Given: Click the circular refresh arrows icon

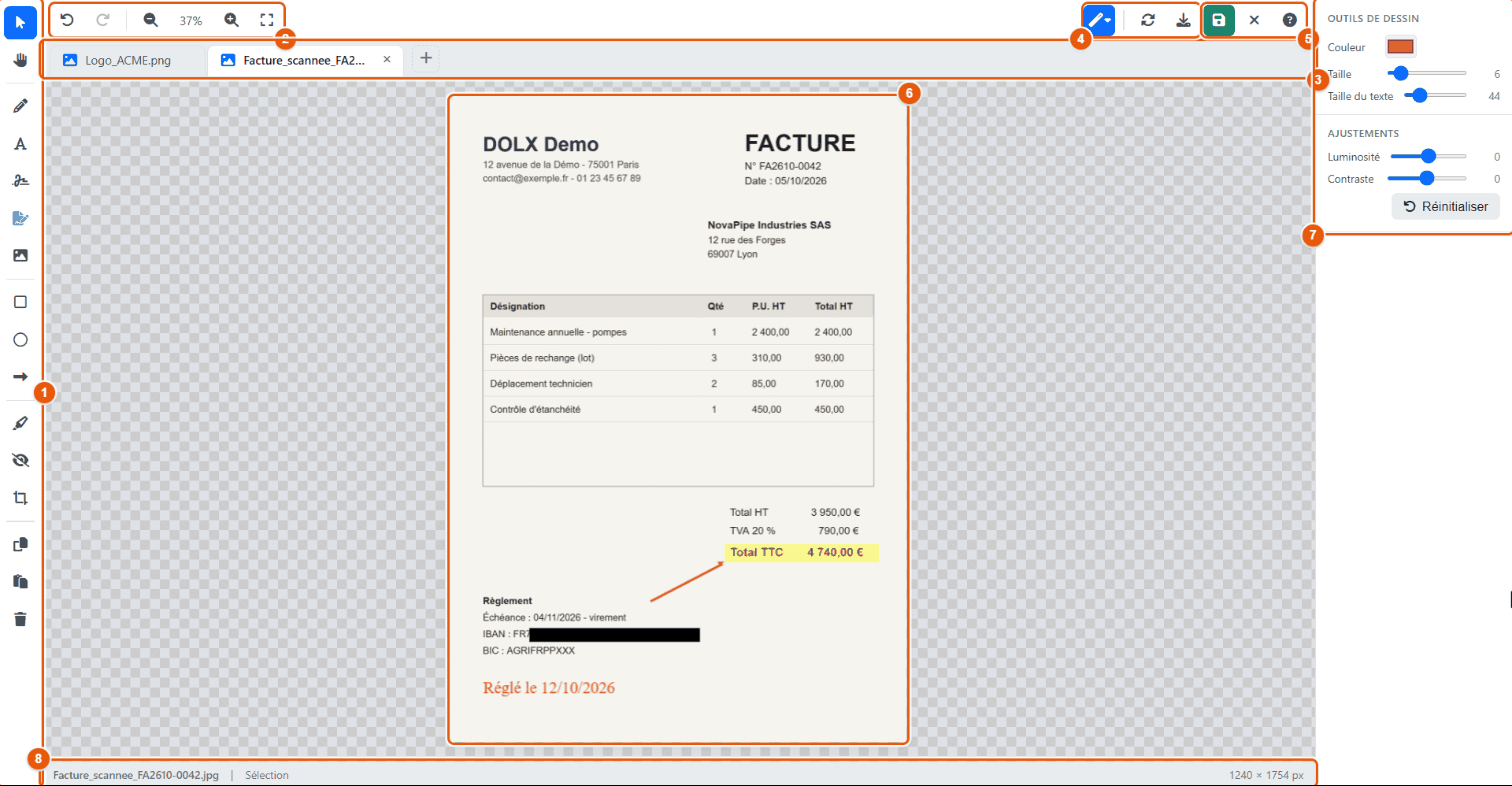Looking at the screenshot, I should (1148, 20).
